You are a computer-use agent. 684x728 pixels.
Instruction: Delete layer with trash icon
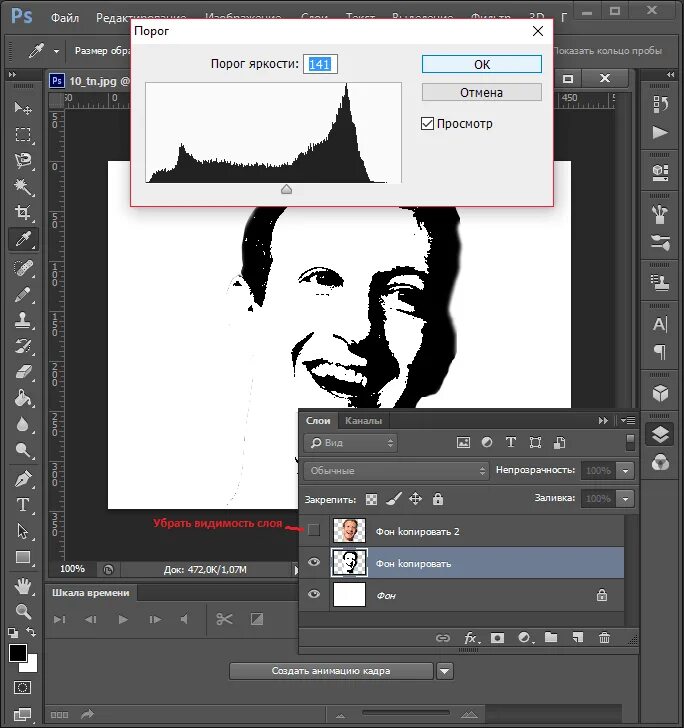(x=604, y=637)
